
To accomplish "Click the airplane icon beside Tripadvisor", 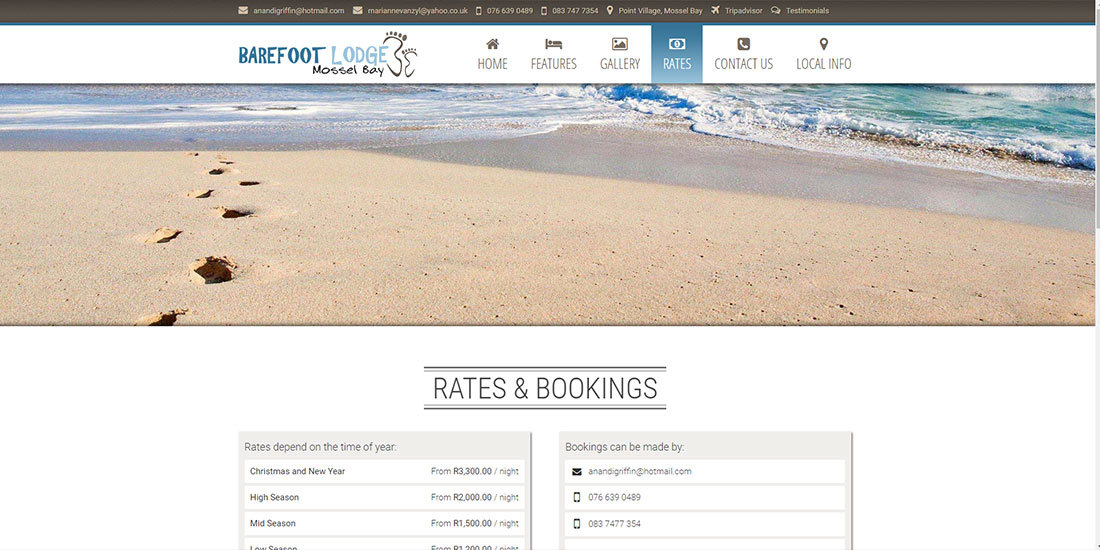I will 716,11.
